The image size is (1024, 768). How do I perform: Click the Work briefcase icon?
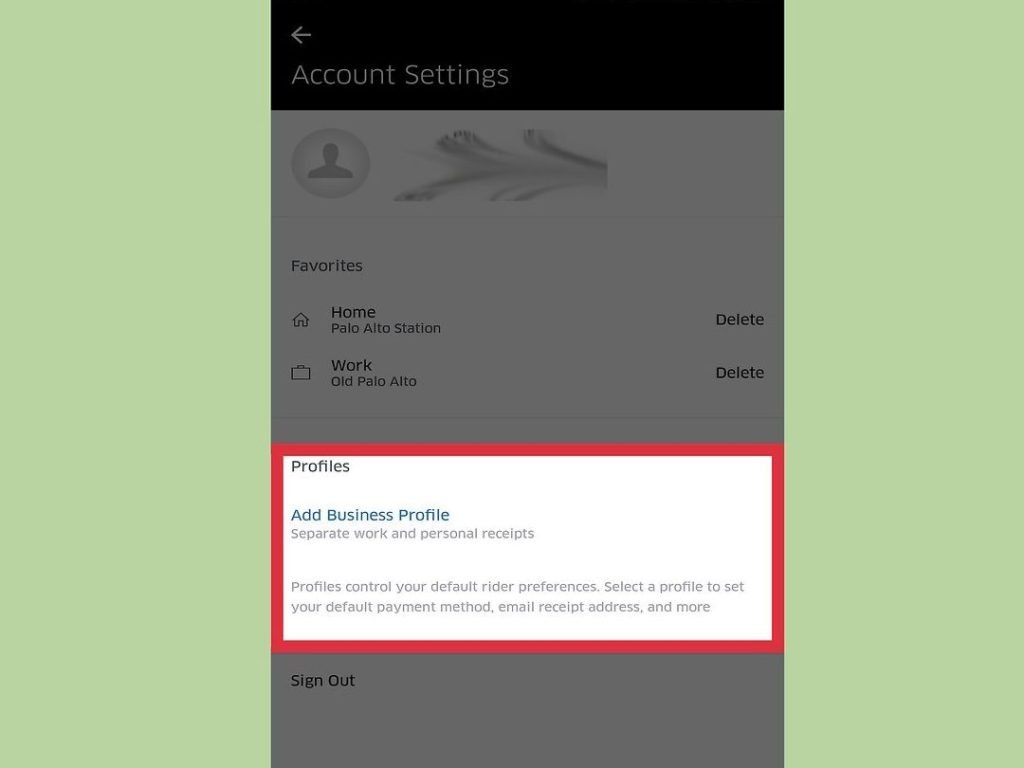[300, 372]
